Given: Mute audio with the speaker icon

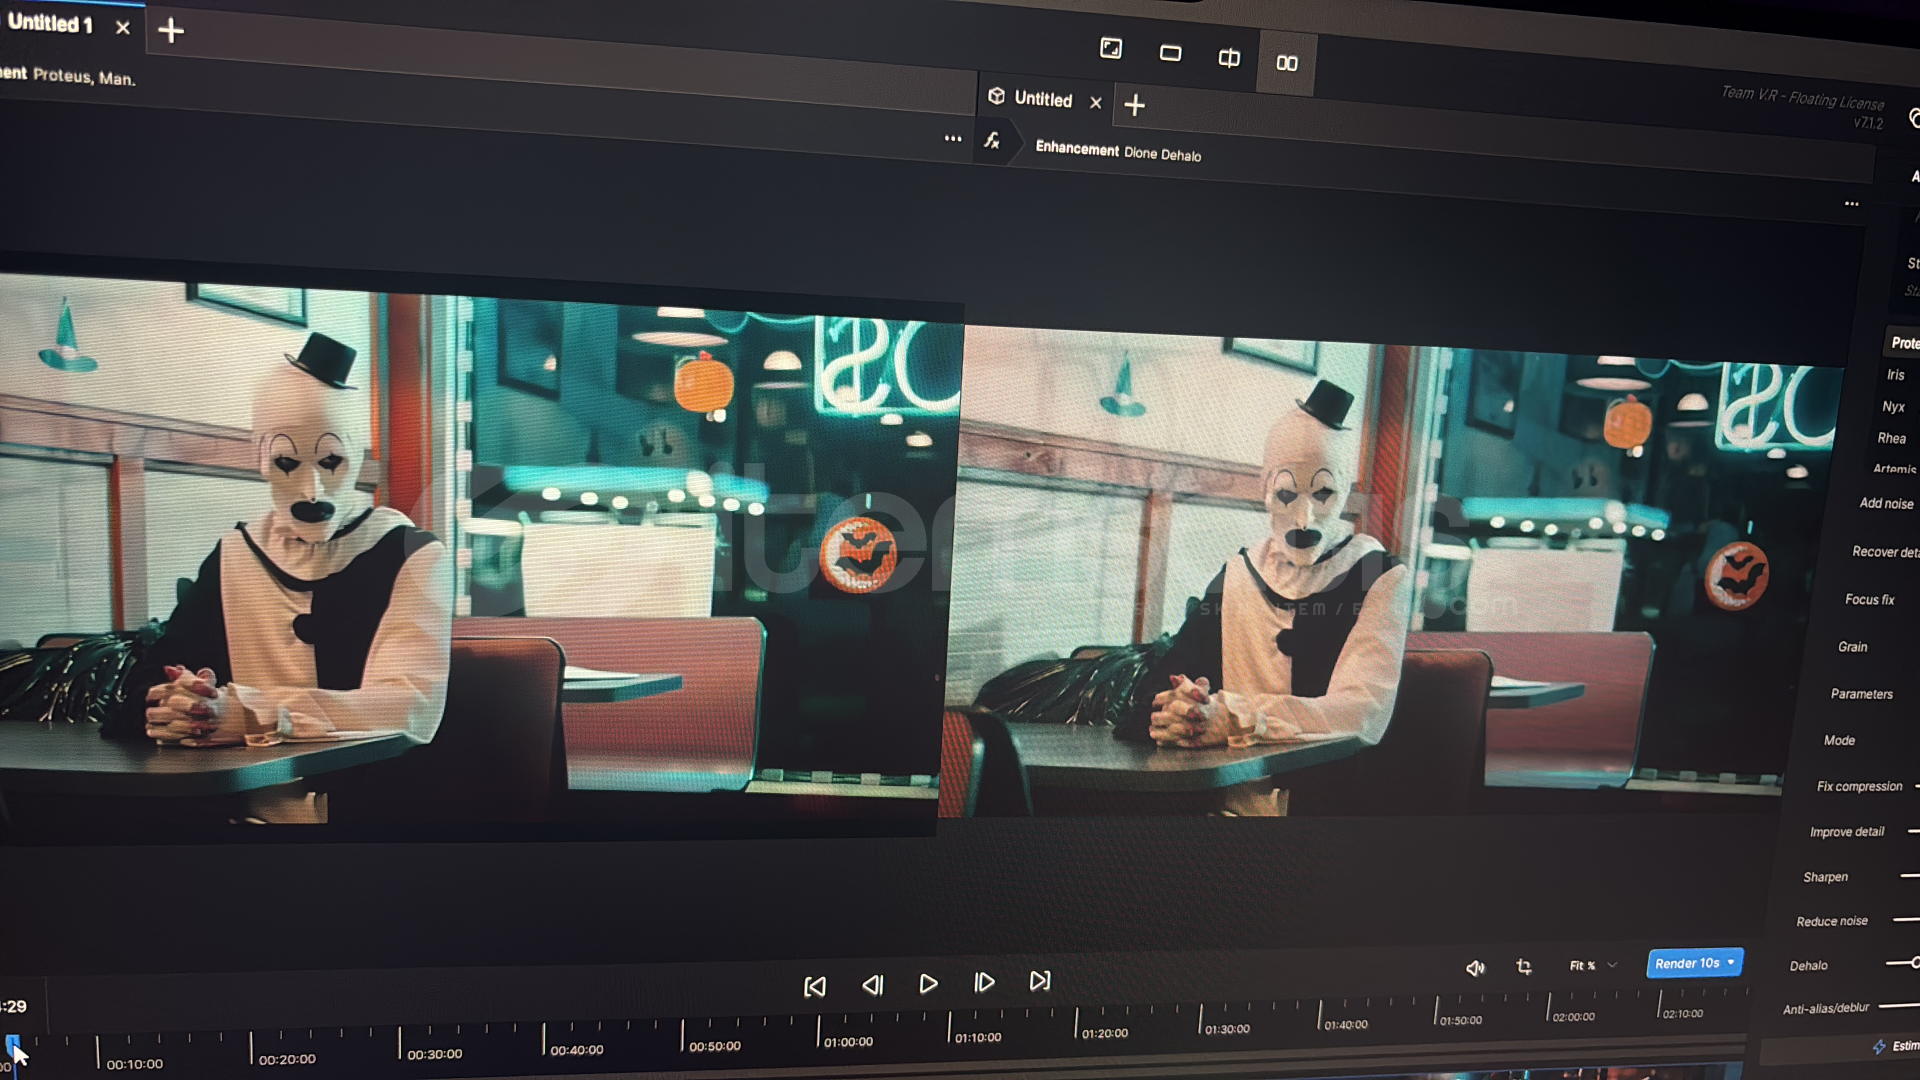Looking at the screenshot, I should [1475, 967].
